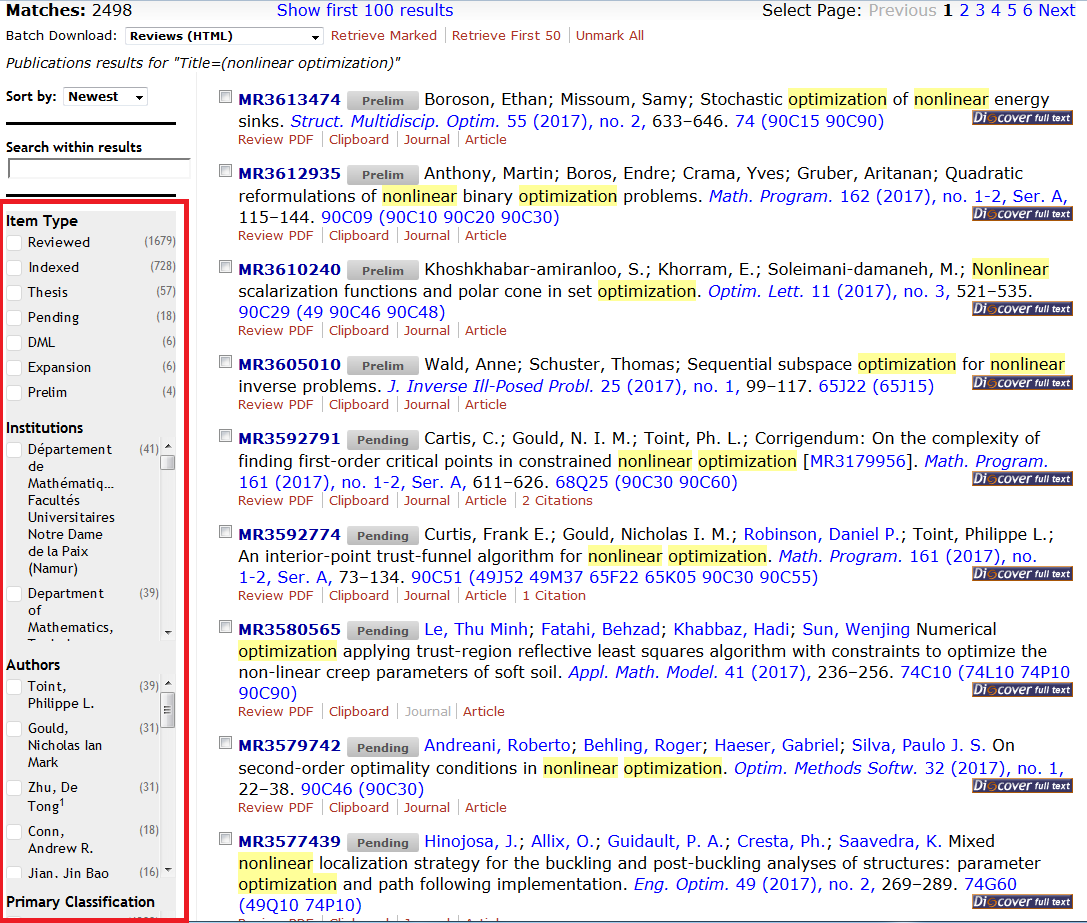Mark the checkbox for result MR3613474
The height and width of the screenshot is (923, 1087).
[x=225, y=99]
